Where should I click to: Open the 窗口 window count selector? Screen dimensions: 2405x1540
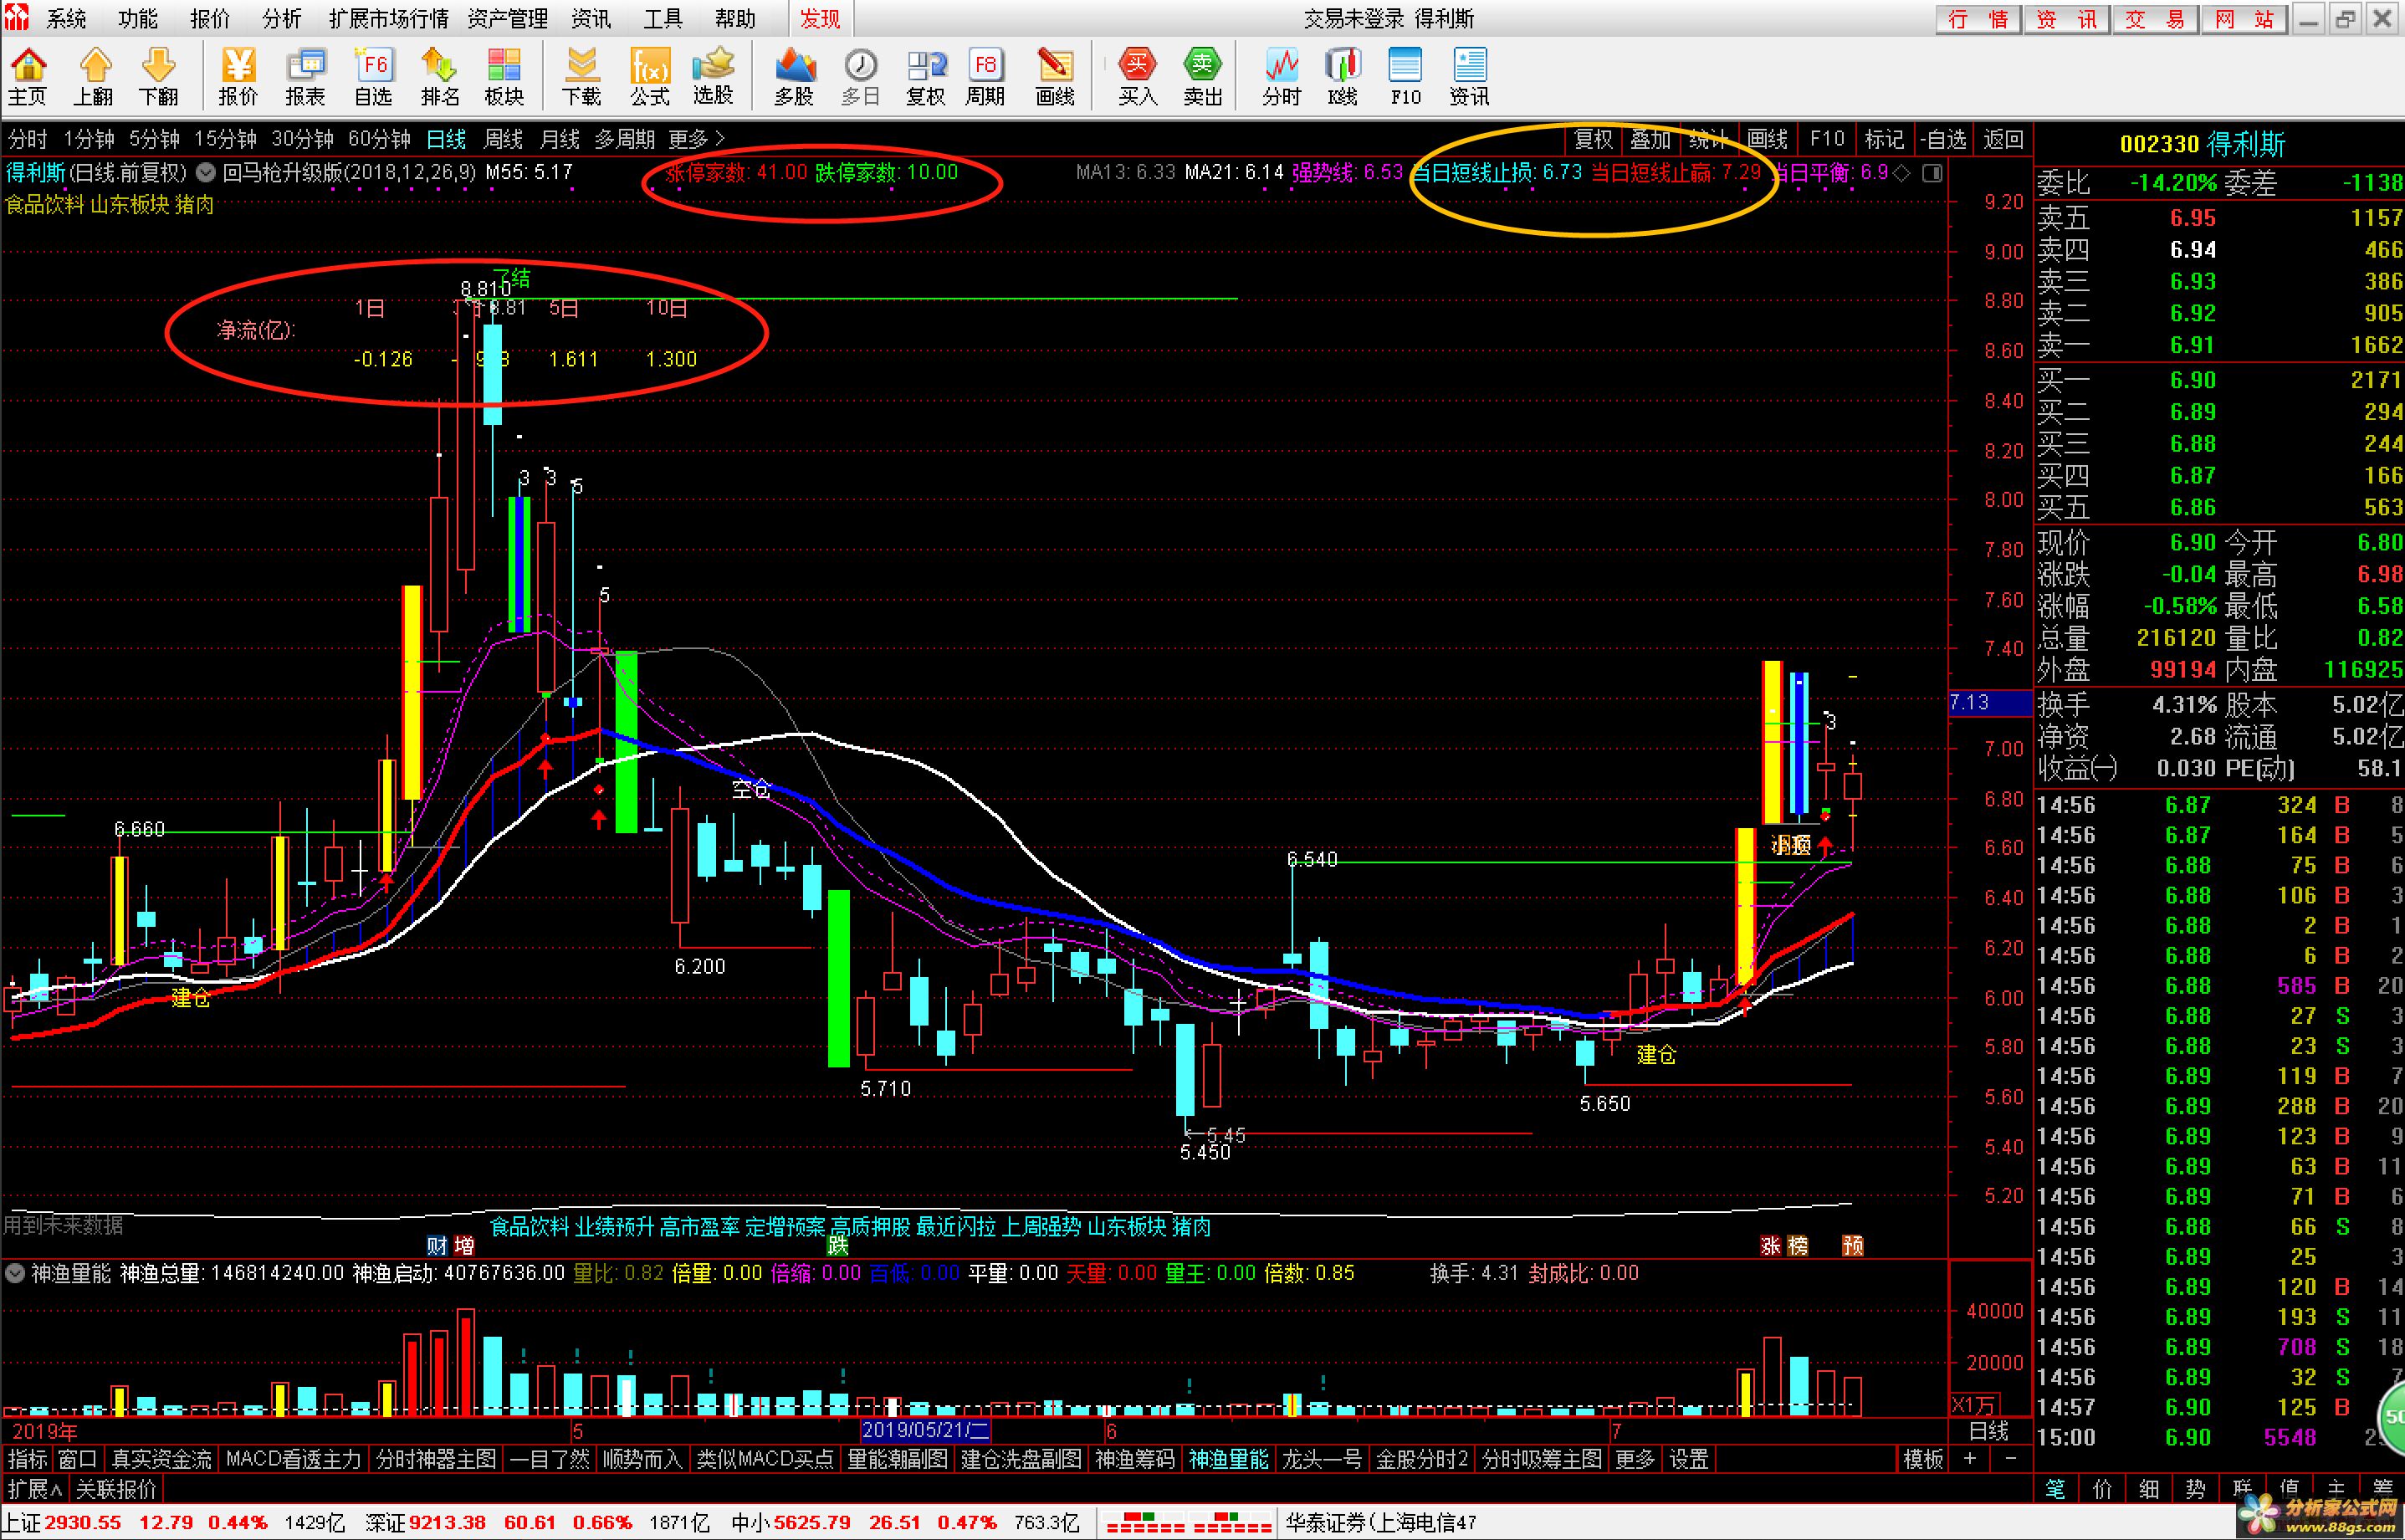(x=77, y=1459)
